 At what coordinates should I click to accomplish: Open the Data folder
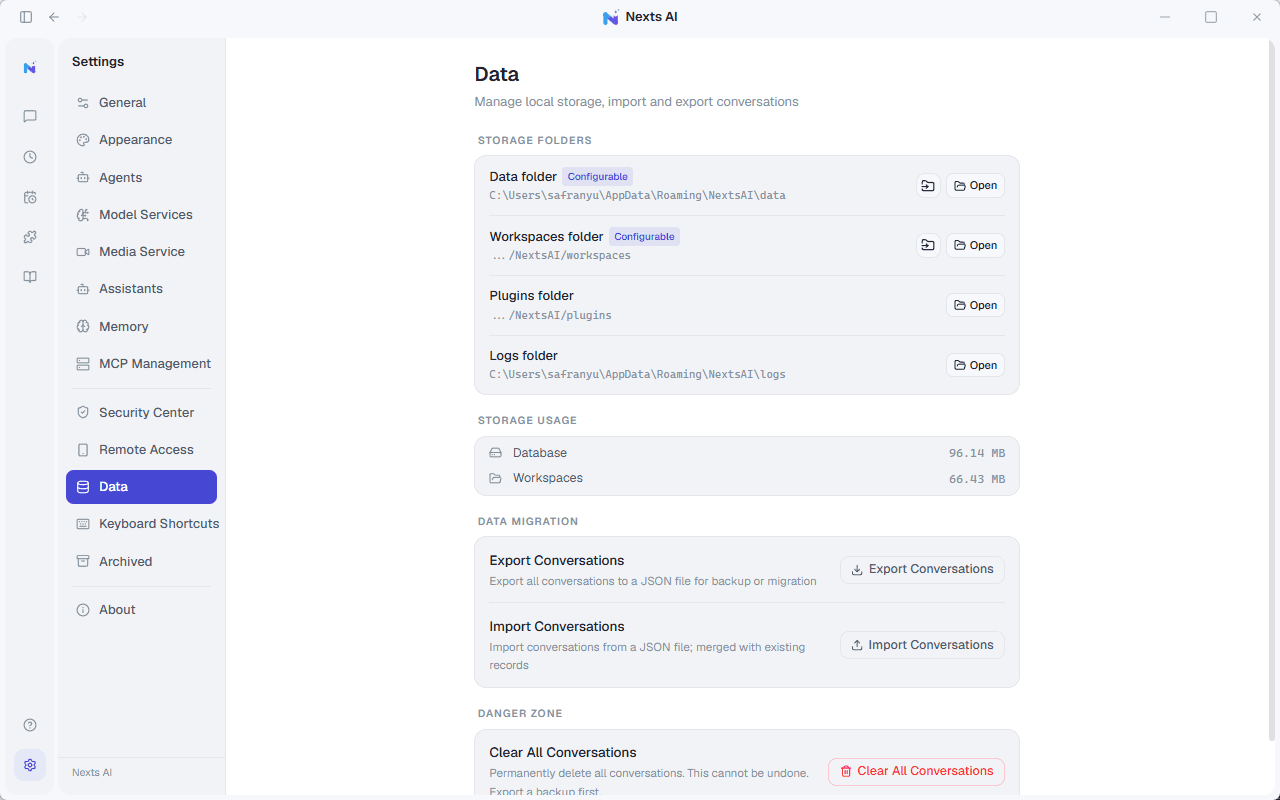tap(975, 186)
